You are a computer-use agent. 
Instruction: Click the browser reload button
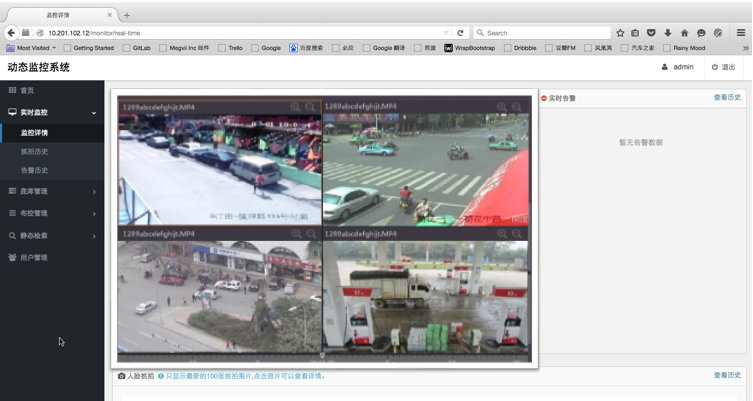(x=461, y=33)
